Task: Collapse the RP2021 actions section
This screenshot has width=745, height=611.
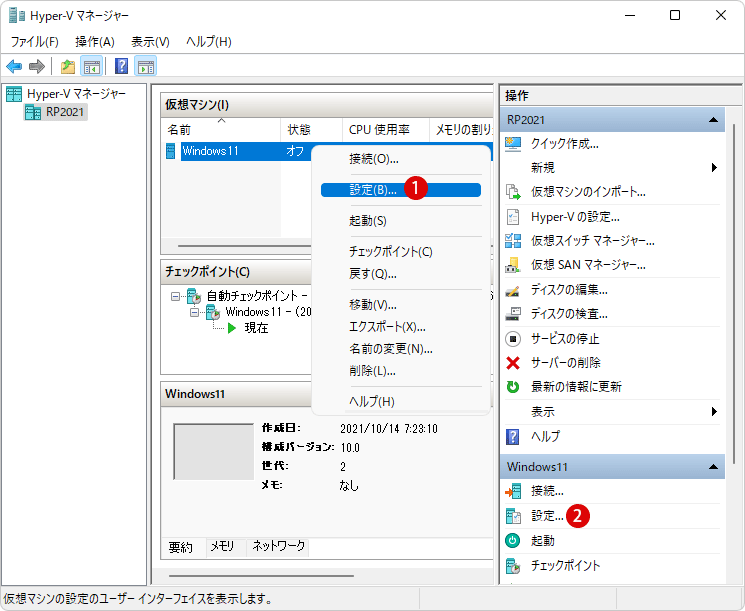Action: coord(713,120)
